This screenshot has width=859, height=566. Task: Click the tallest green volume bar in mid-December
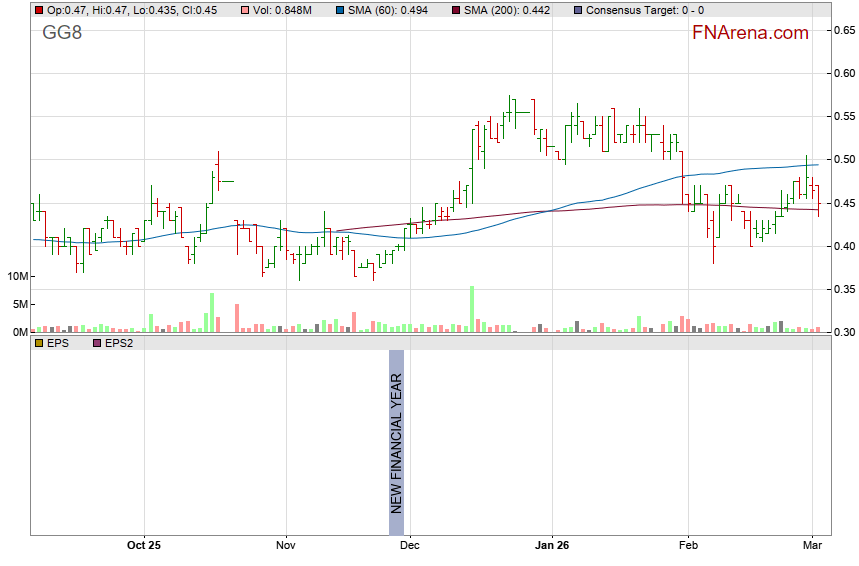471,309
